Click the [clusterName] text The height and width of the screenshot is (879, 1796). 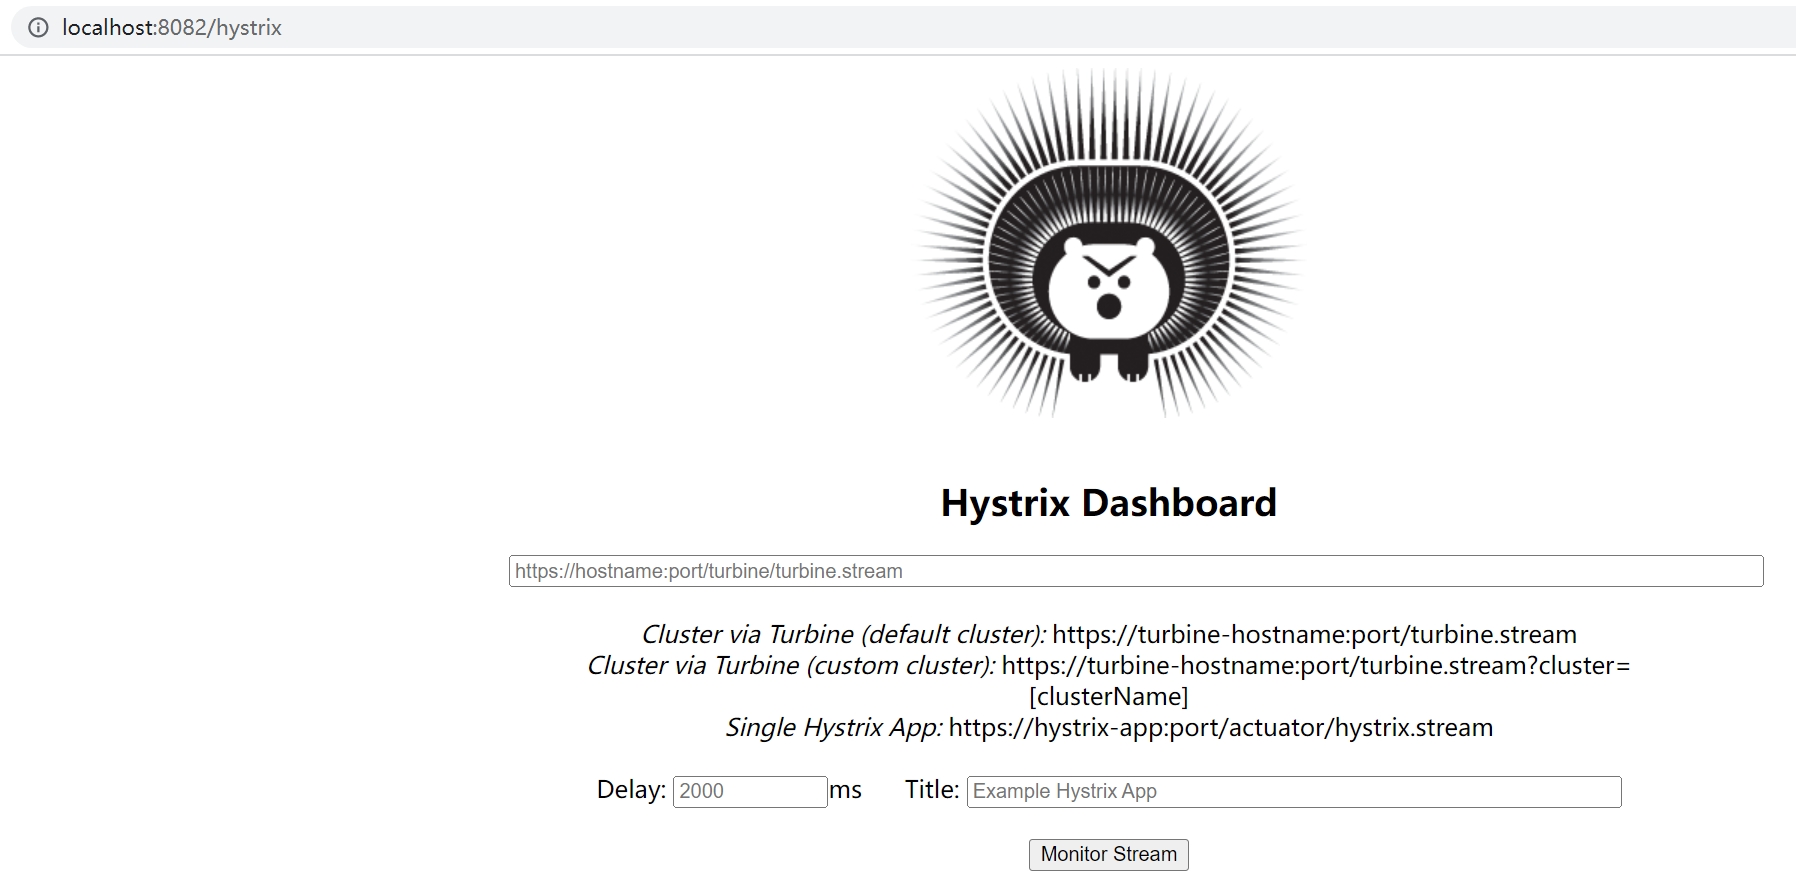1109,697
